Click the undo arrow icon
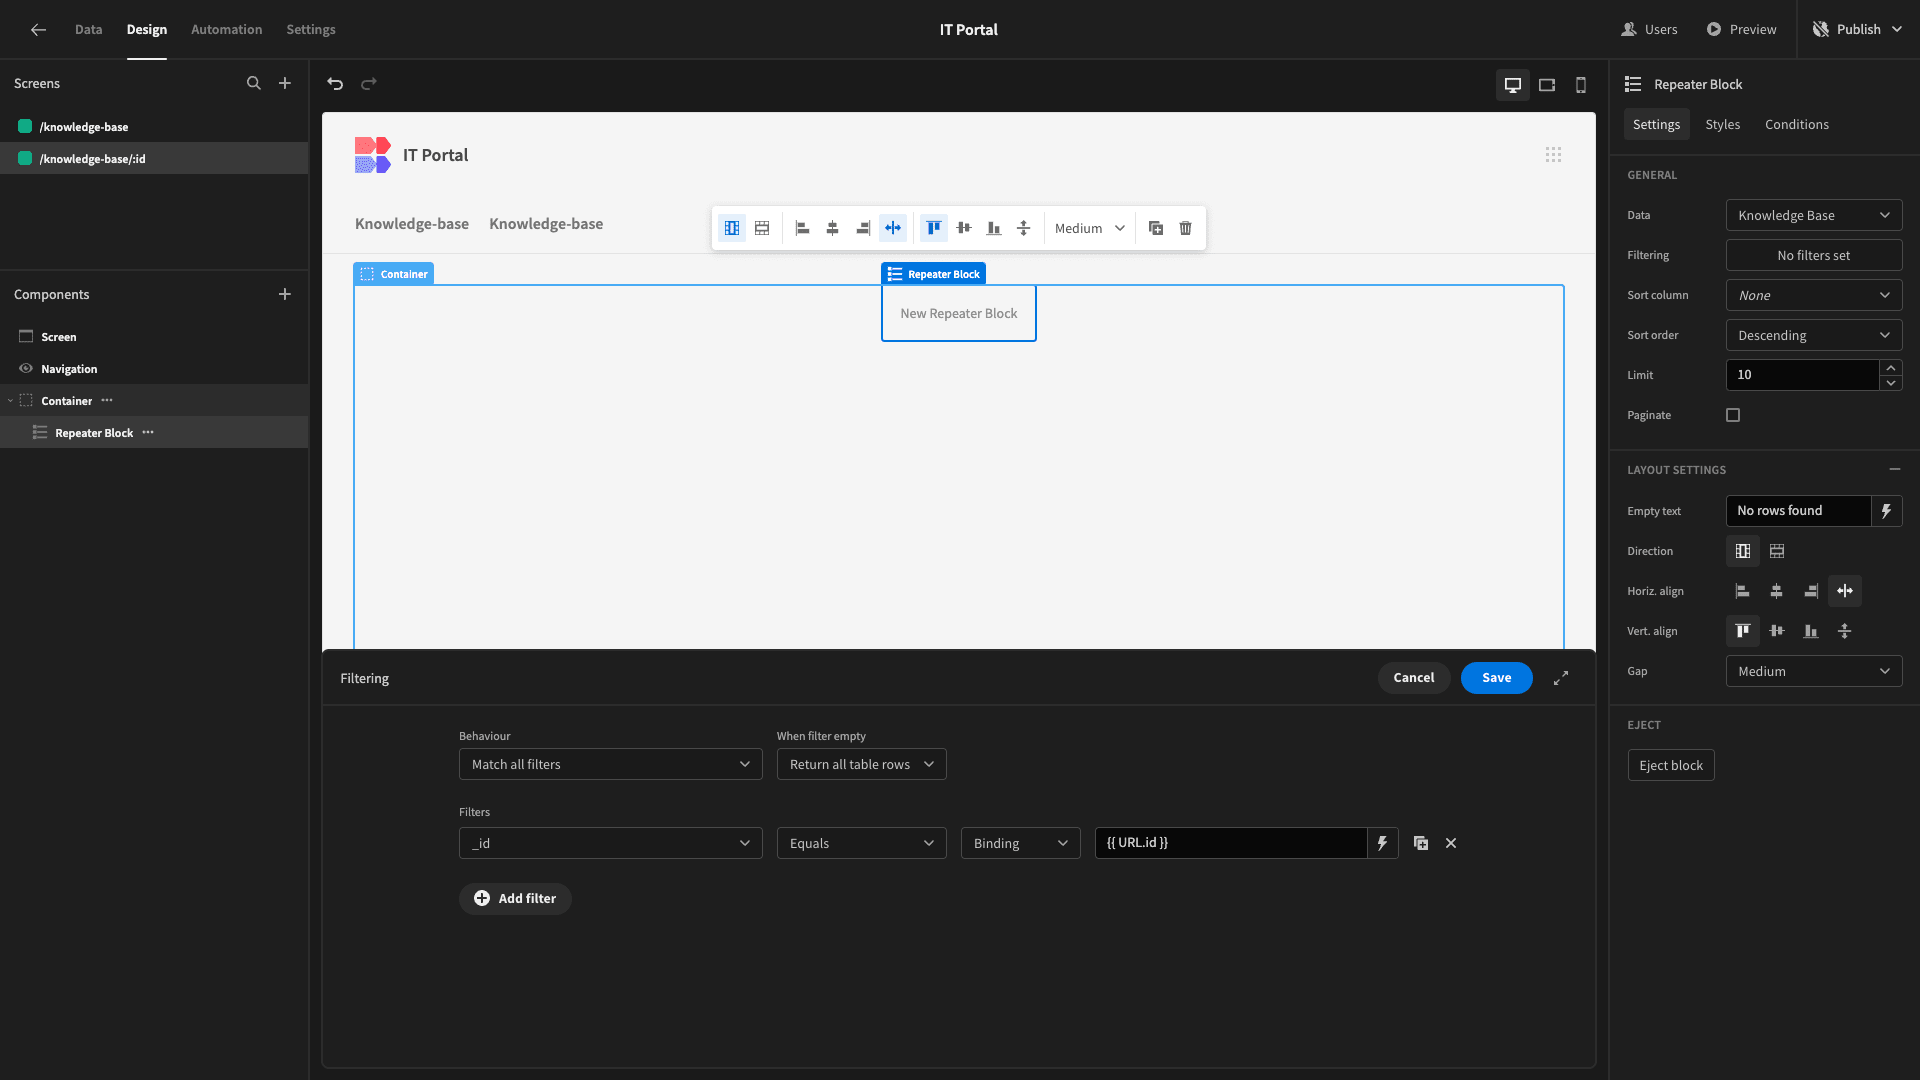This screenshot has width=1920, height=1080. 336,83
